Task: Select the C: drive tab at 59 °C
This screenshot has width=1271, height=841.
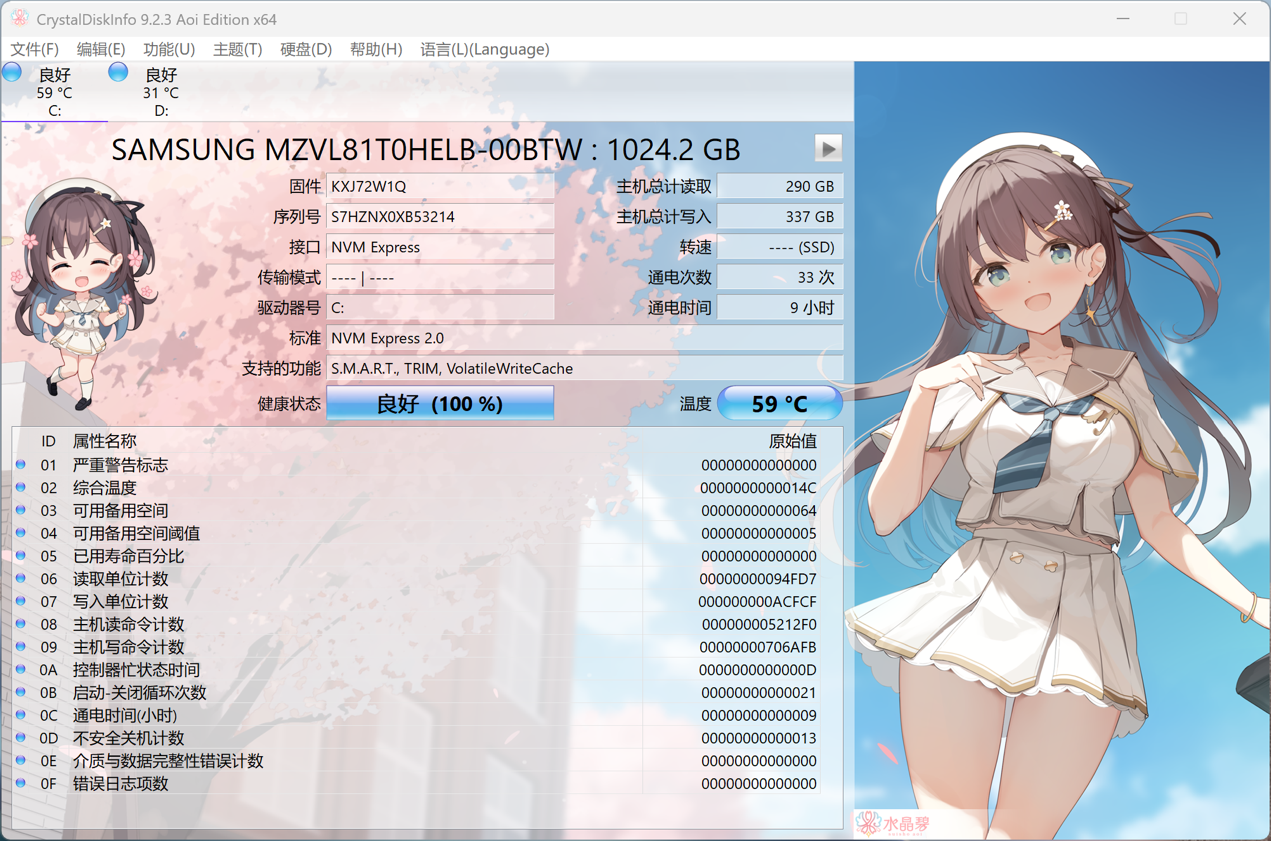Action: tap(54, 92)
